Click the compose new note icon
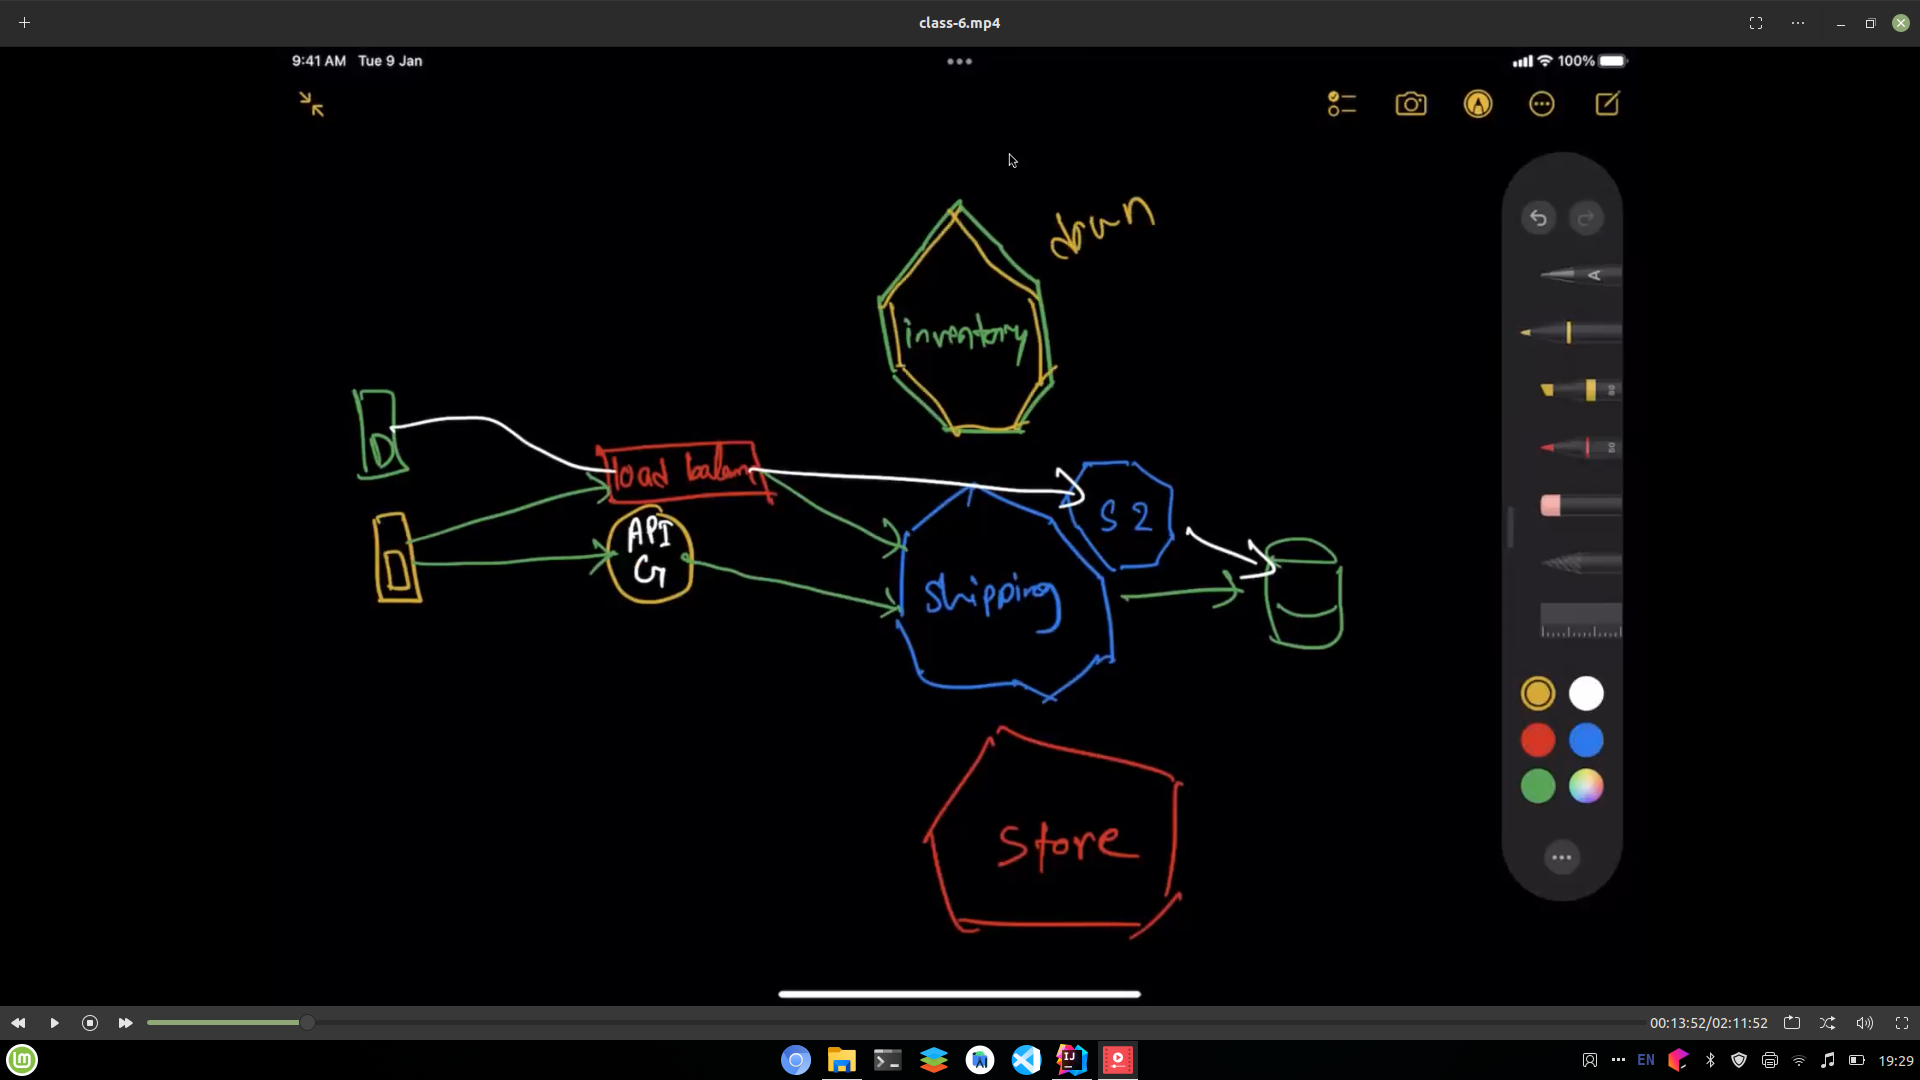1920x1080 pixels. click(1607, 104)
